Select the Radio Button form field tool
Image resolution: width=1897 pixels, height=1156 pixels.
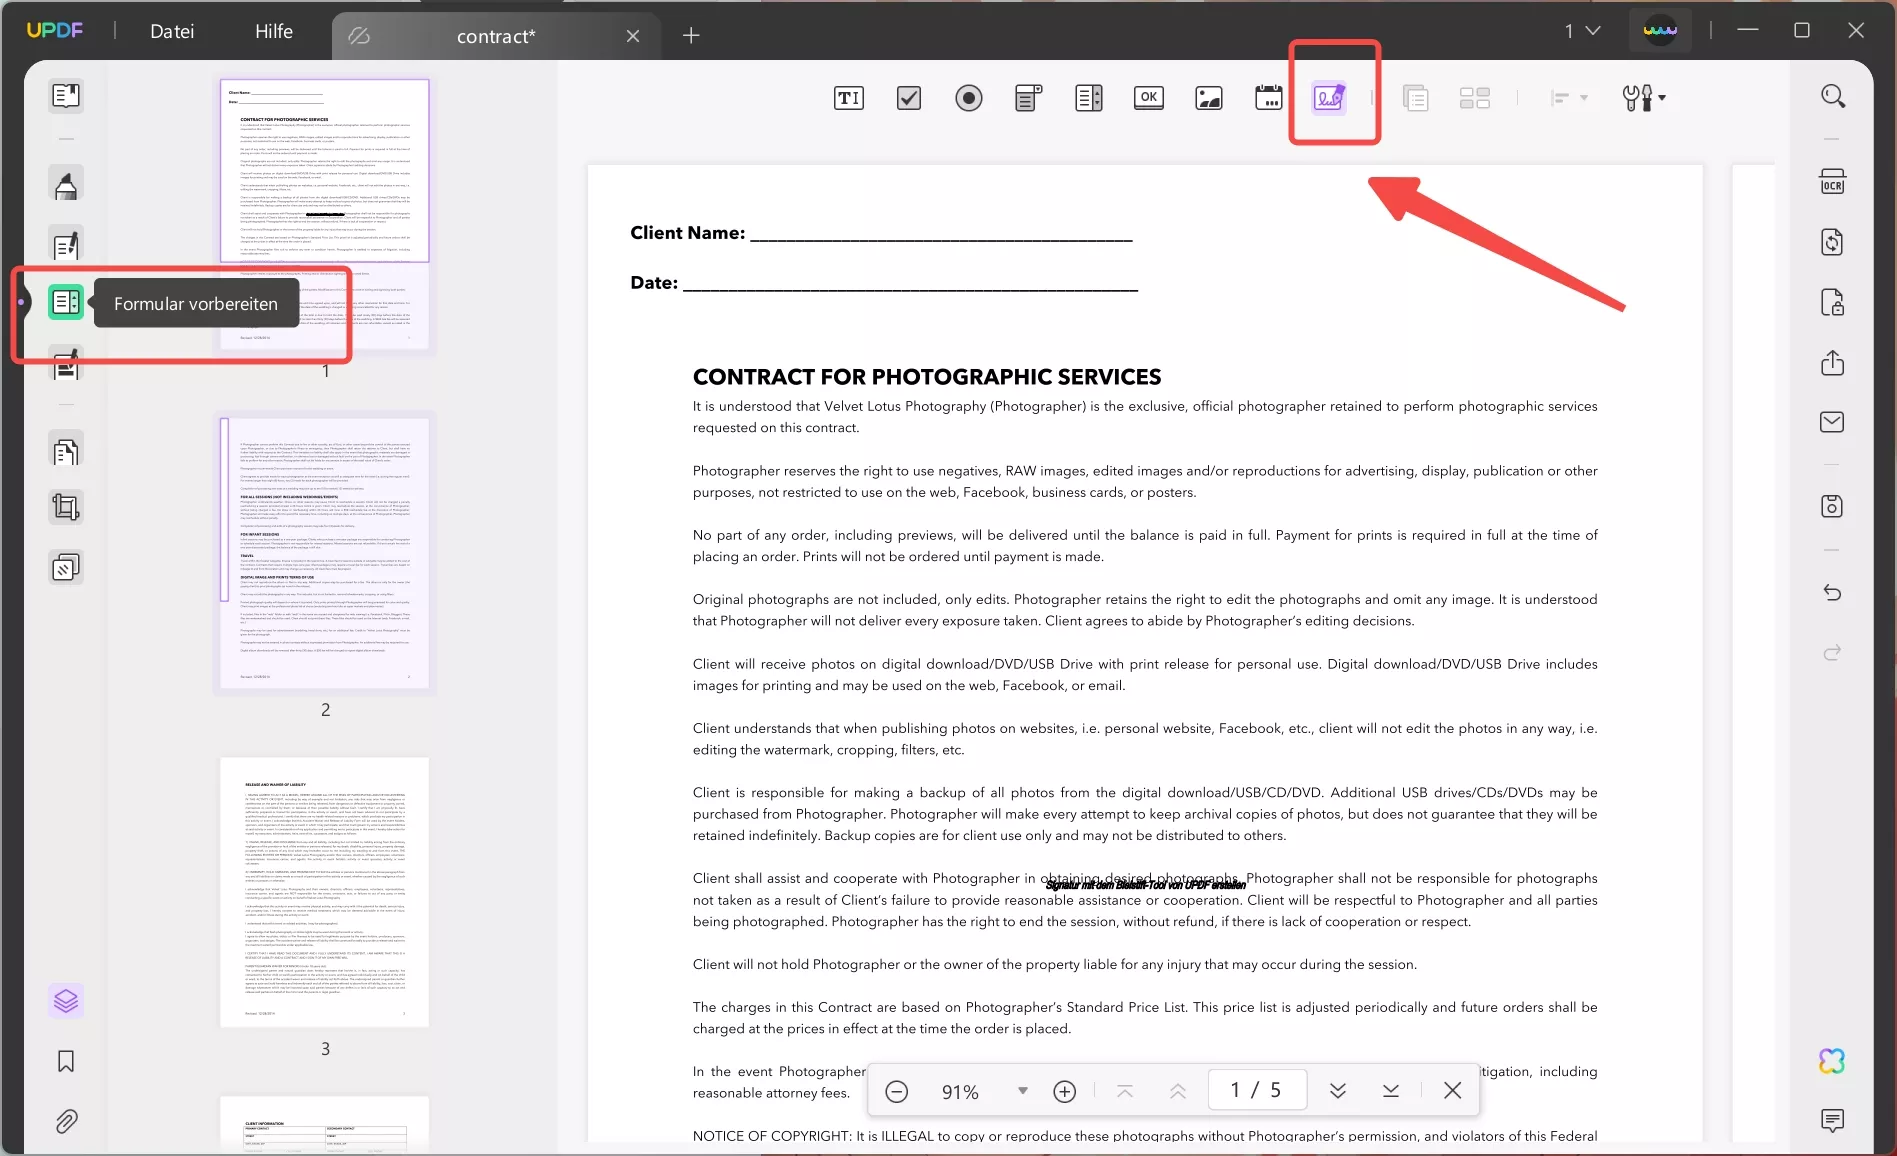coord(969,98)
